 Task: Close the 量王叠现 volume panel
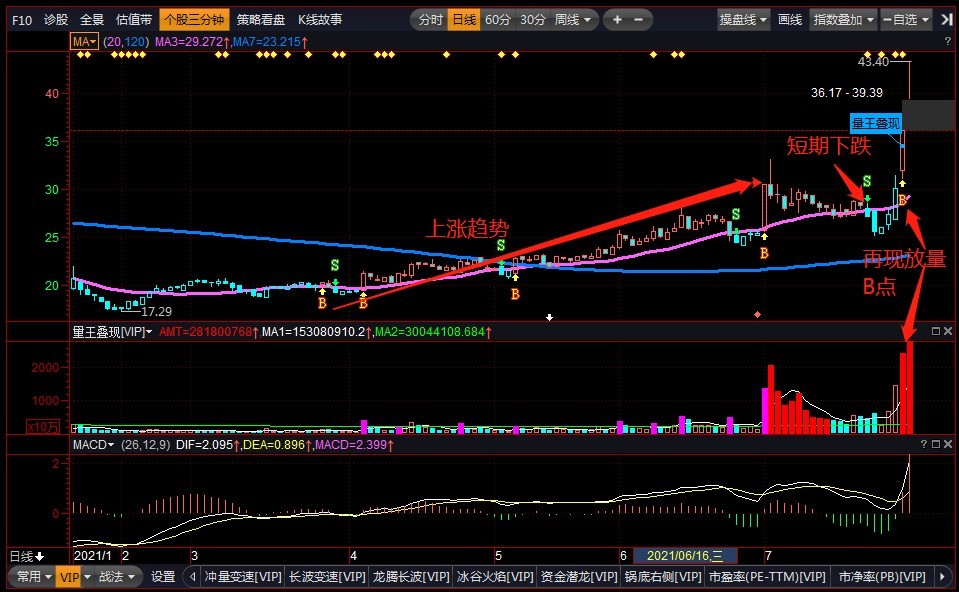(x=948, y=331)
